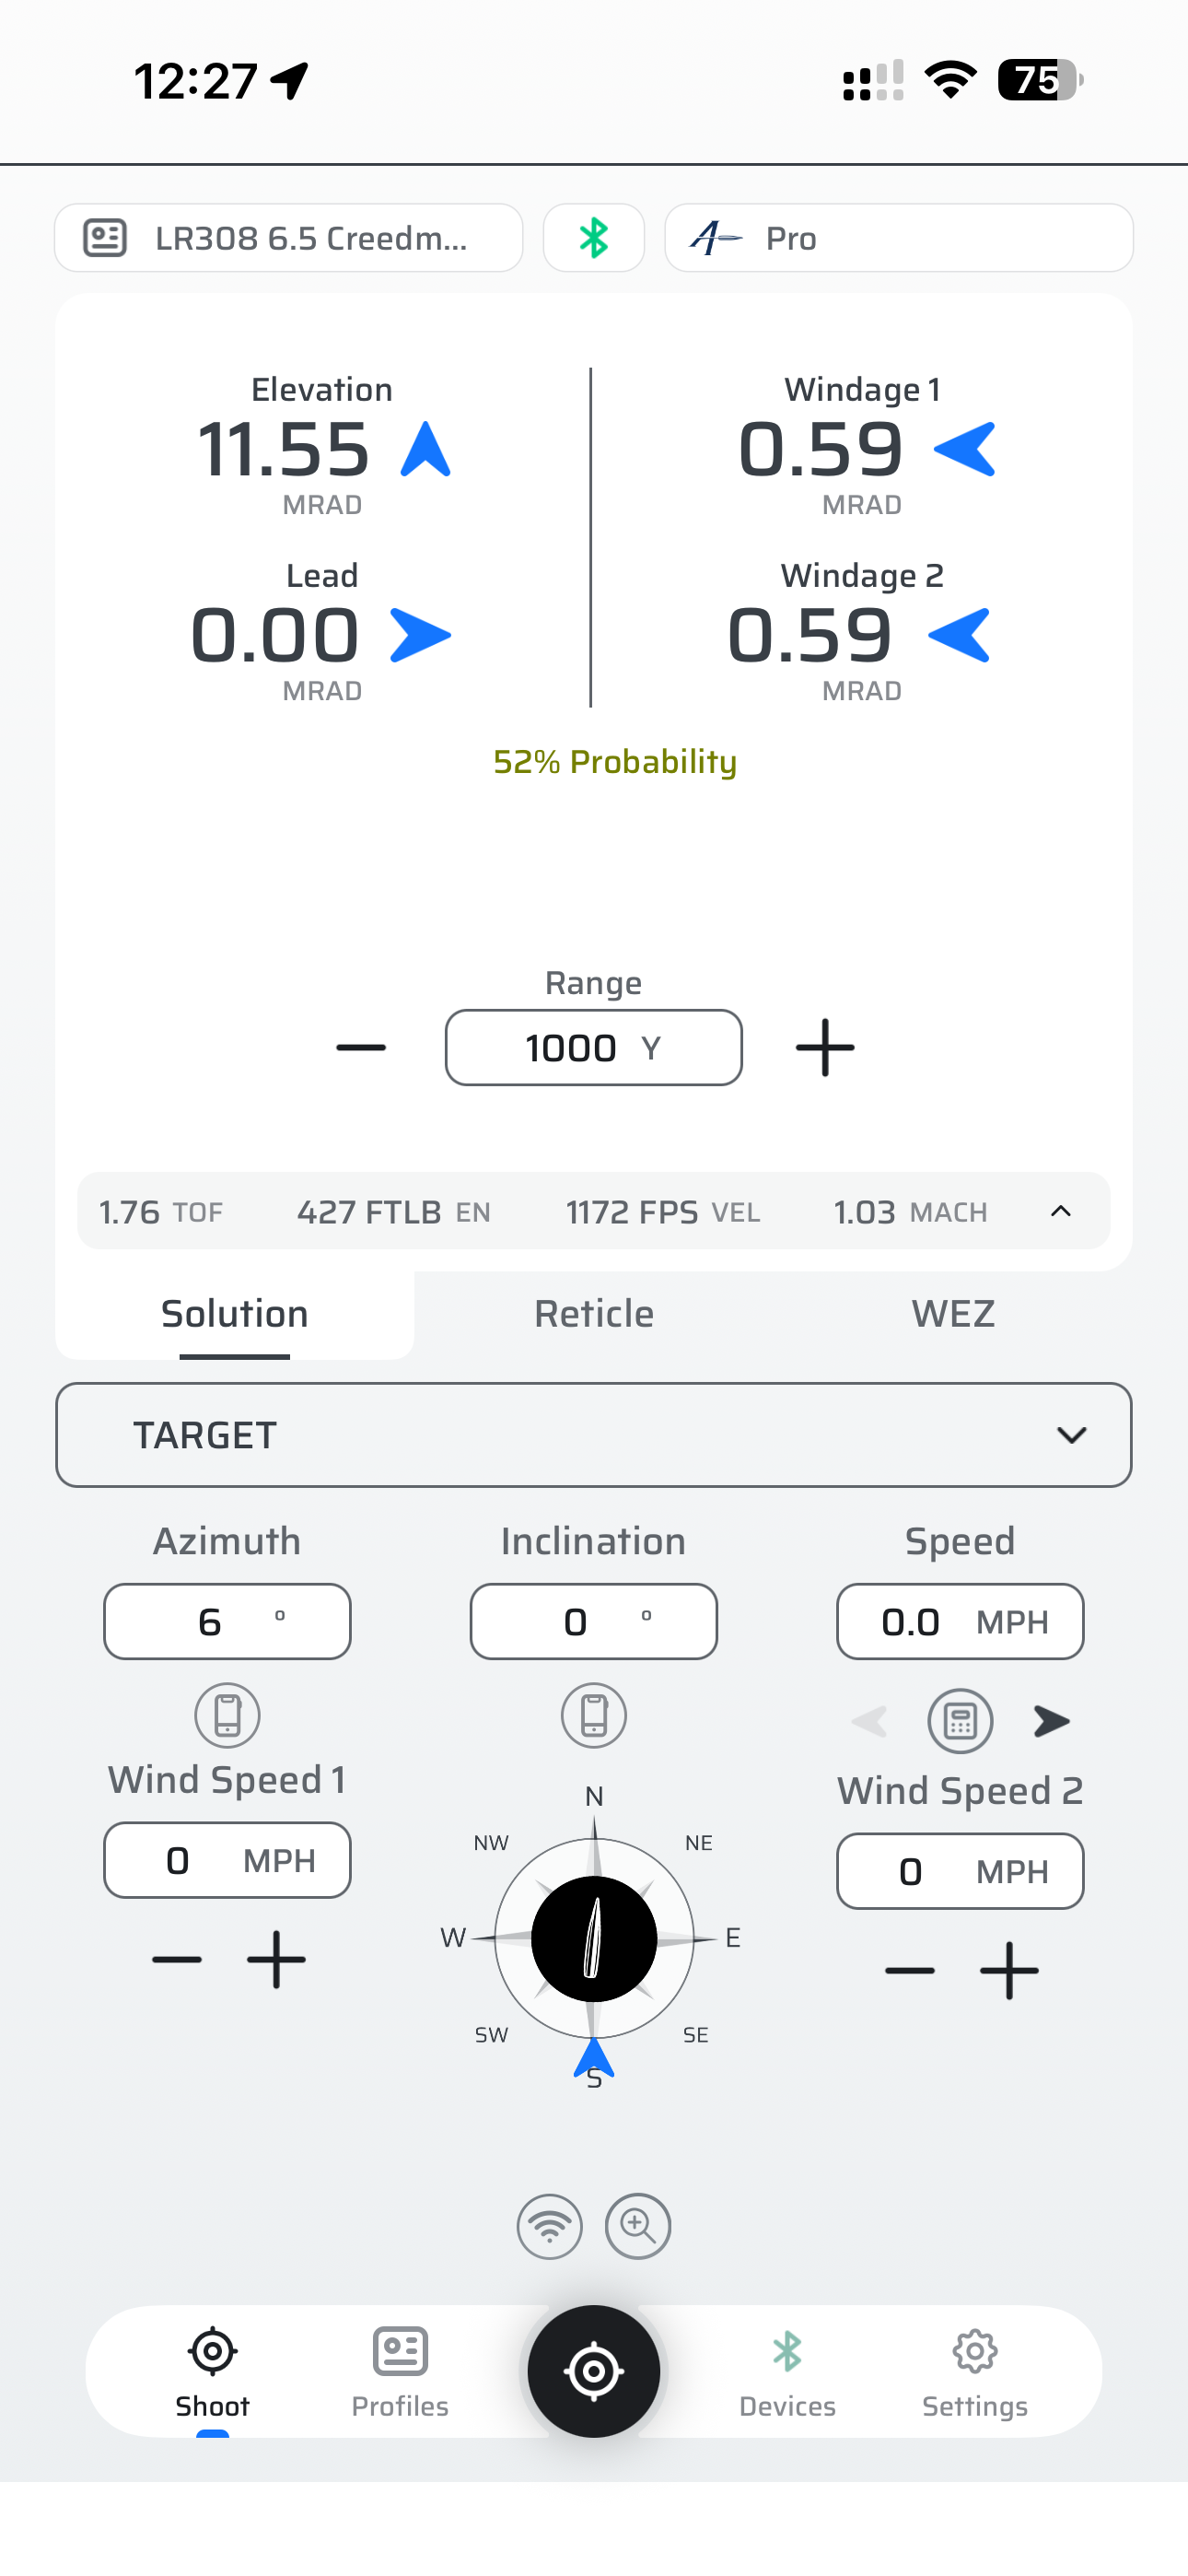The image size is (1188, 2576).
Task: Switch to the WEZ tab
Action: coord(953,1314)
